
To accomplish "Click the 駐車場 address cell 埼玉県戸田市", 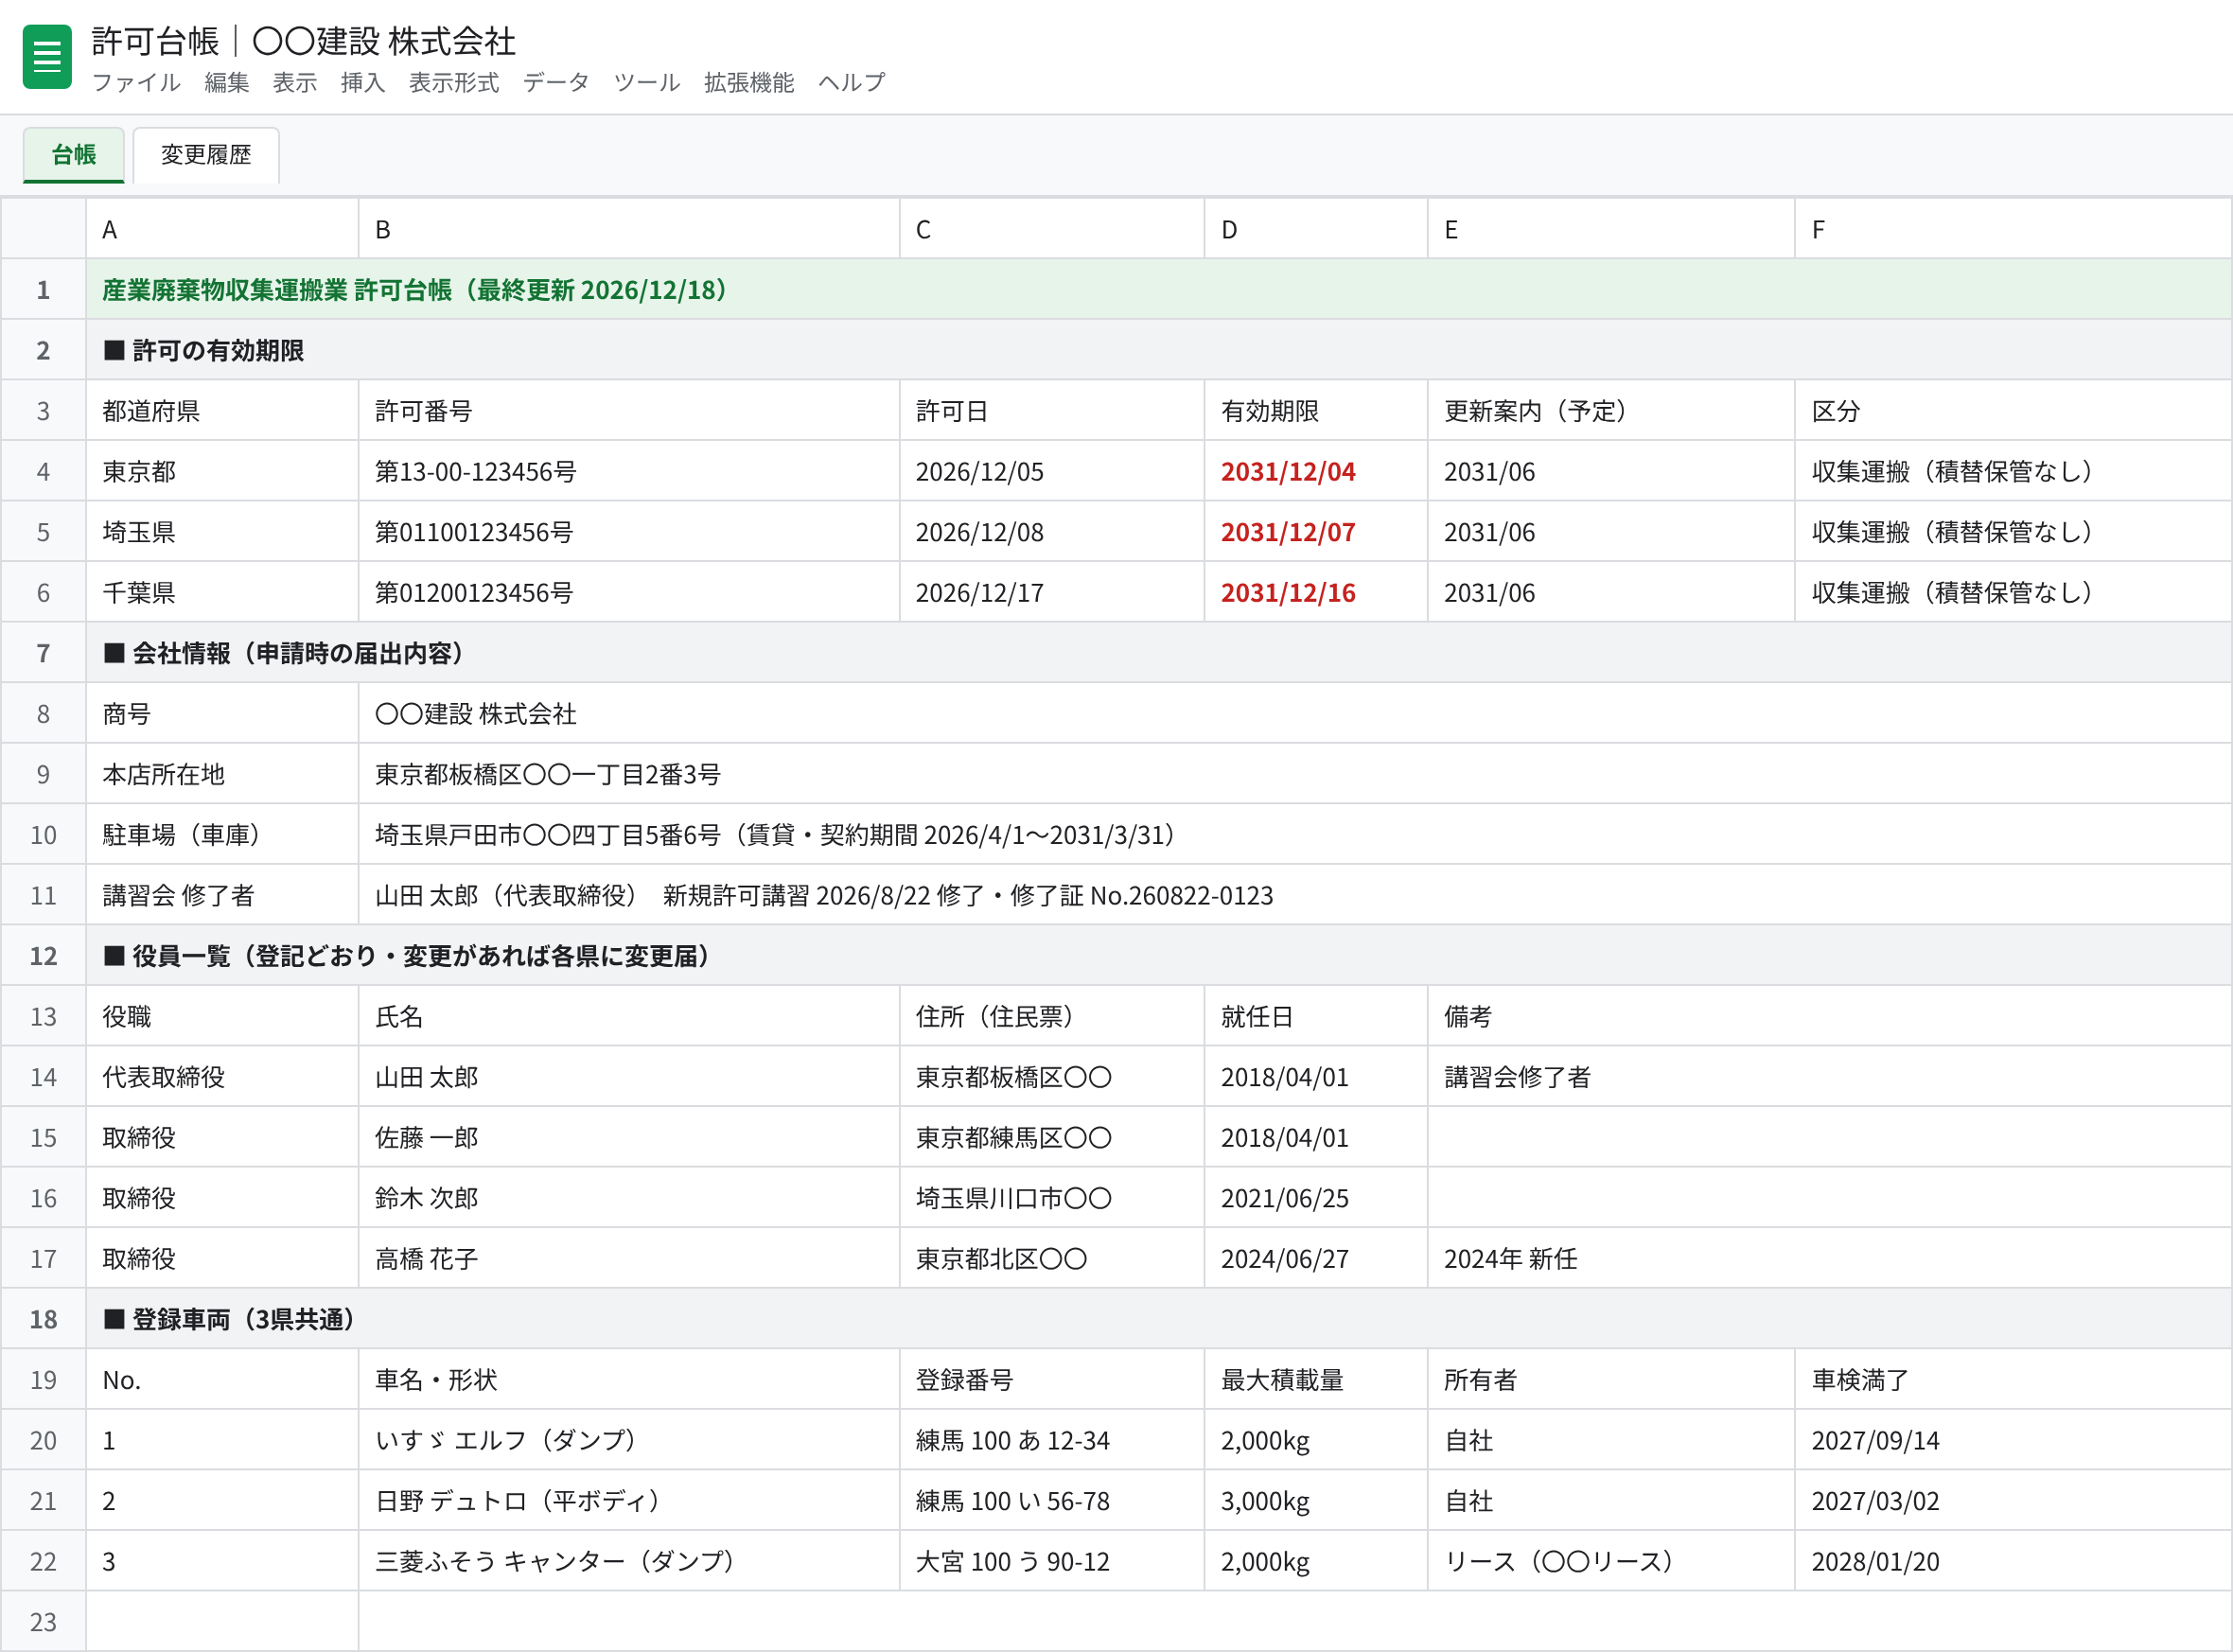I will coord(1295,835).
